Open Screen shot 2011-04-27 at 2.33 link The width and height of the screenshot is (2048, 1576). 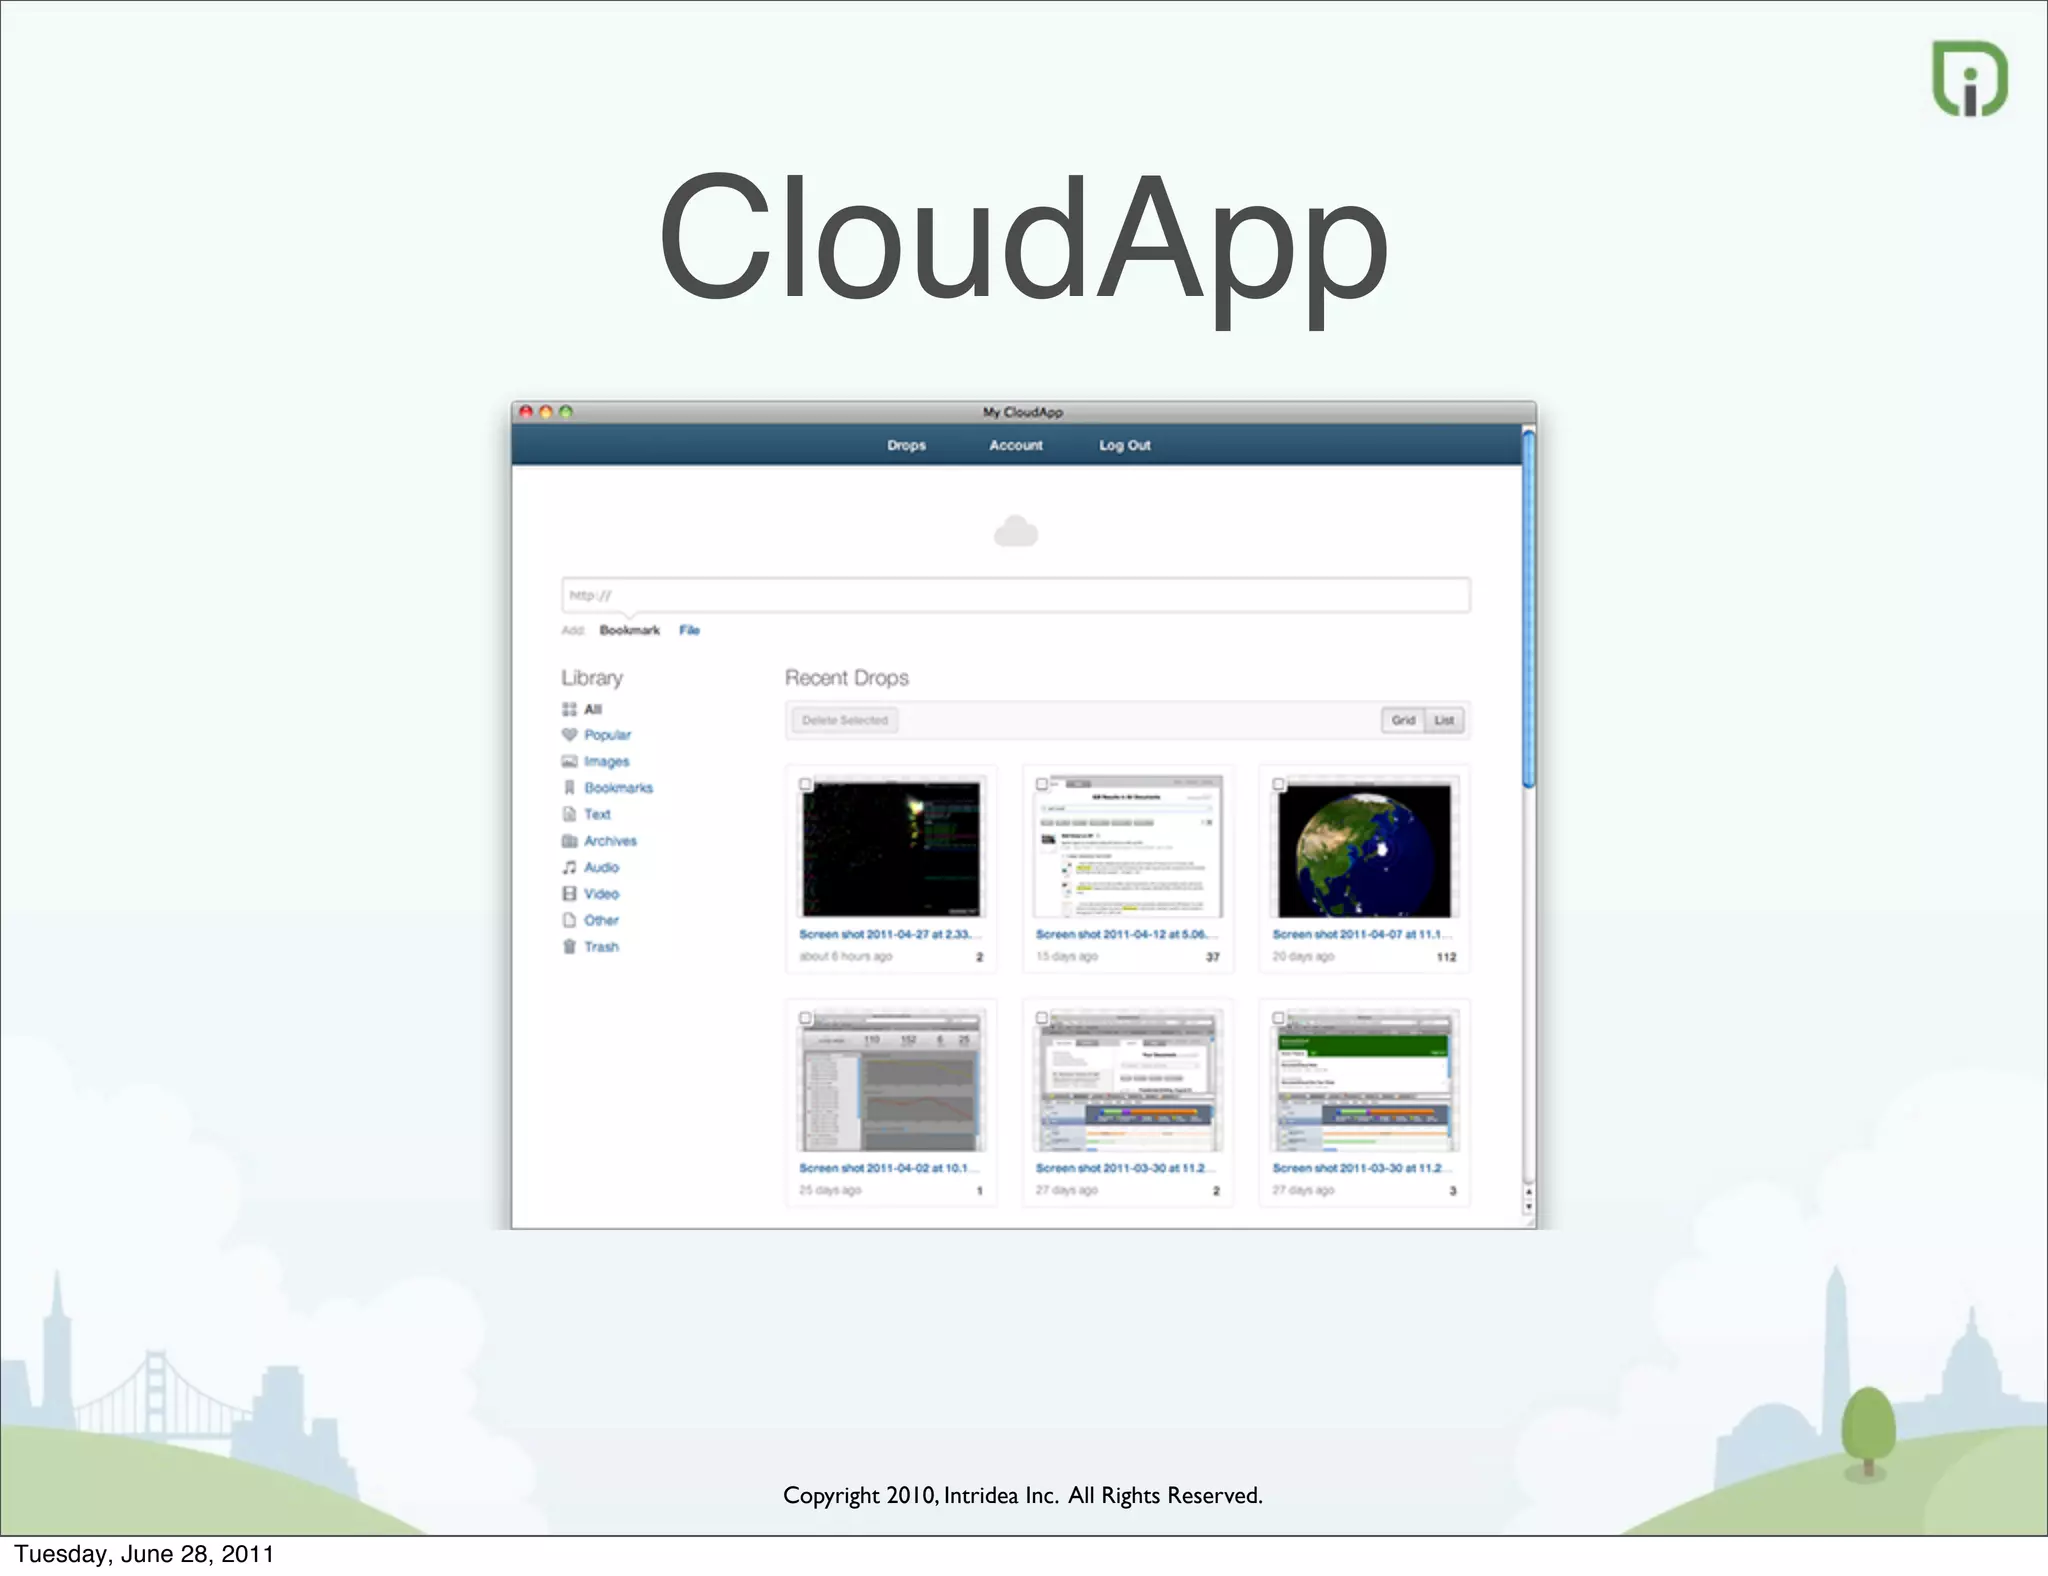(890, 934)
